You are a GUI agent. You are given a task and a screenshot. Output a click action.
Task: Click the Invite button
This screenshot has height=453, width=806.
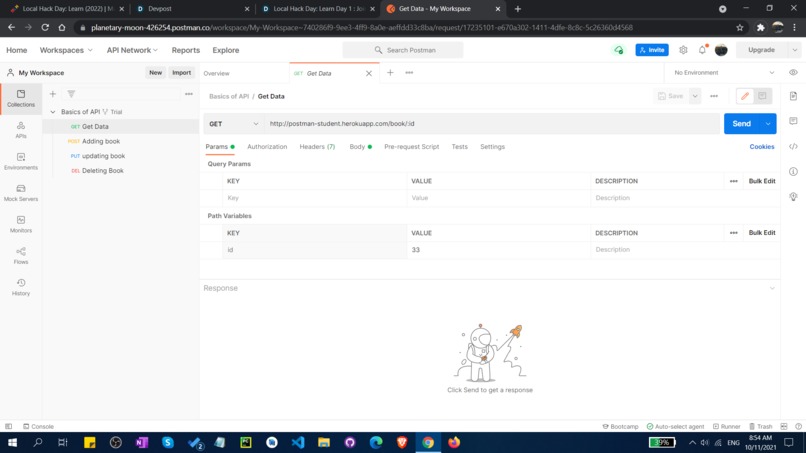tap(652, 50)
